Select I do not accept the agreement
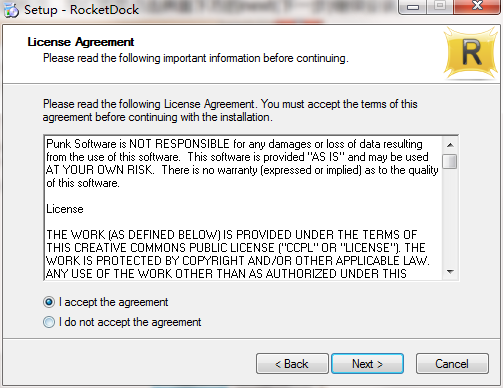Viewport: 503px width, 388px height. click(49, 322)
